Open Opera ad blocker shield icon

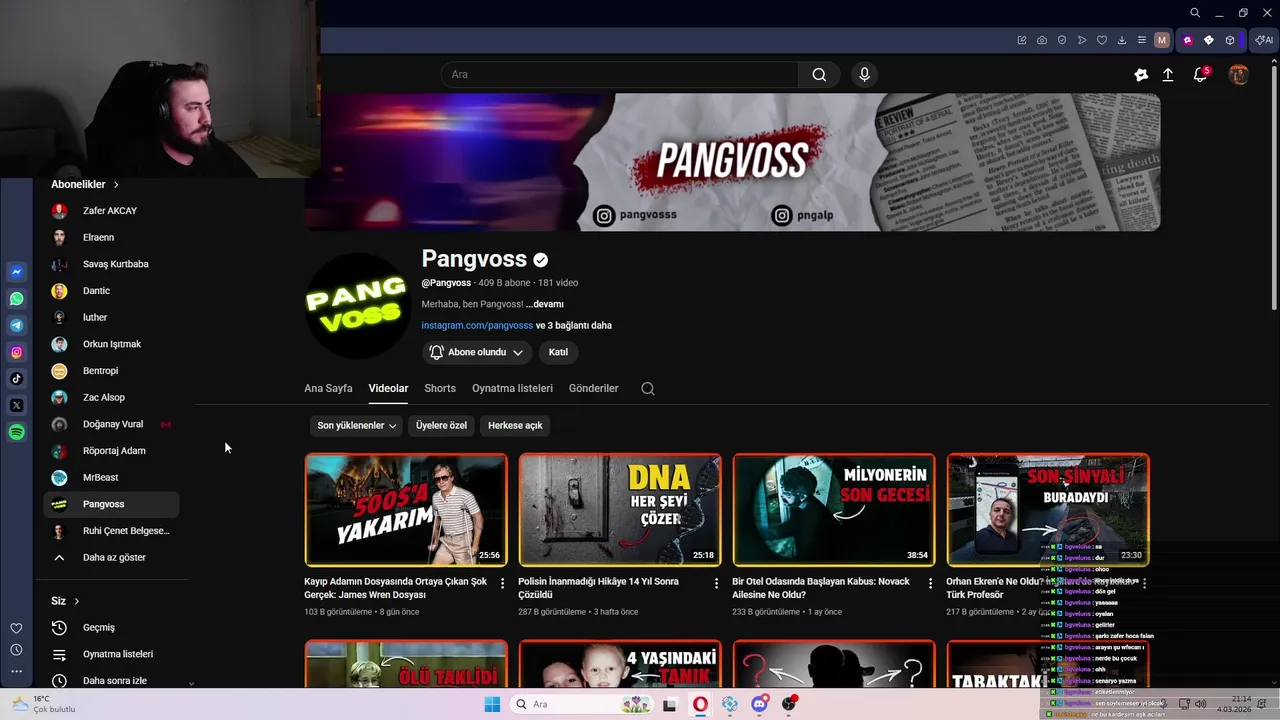tap(1062, 40)
